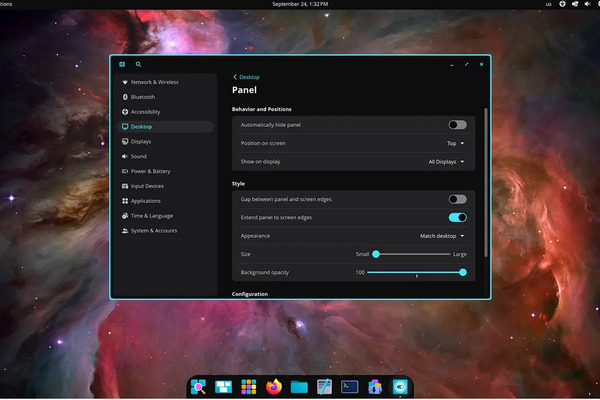Disable Extend panel to screen edges
This screenshot has height=400, width=600.
457,217
